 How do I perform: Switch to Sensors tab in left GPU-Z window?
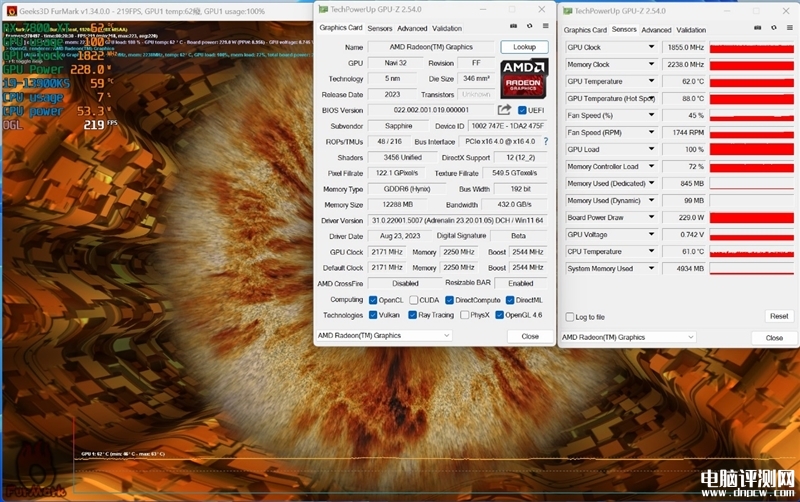pyautogui.click(x=380, y=29)
